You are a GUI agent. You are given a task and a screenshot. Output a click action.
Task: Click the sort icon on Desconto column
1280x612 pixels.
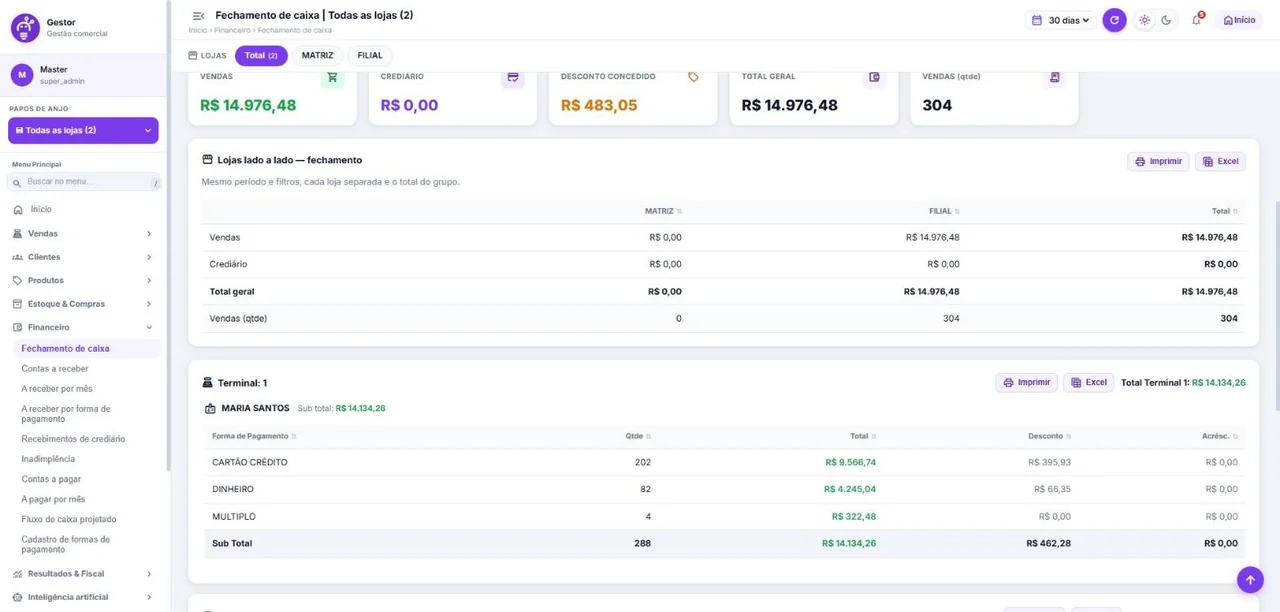[1069, 436]
